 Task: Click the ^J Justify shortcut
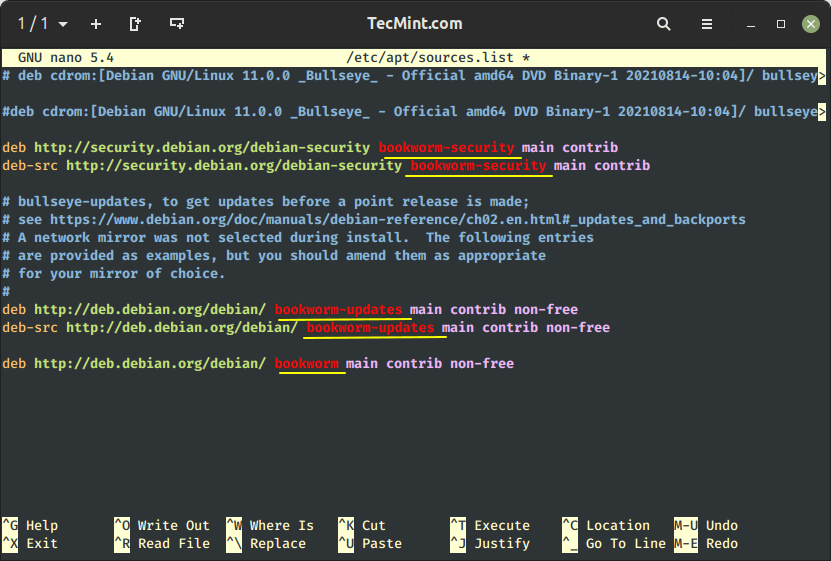click(490, 543)
